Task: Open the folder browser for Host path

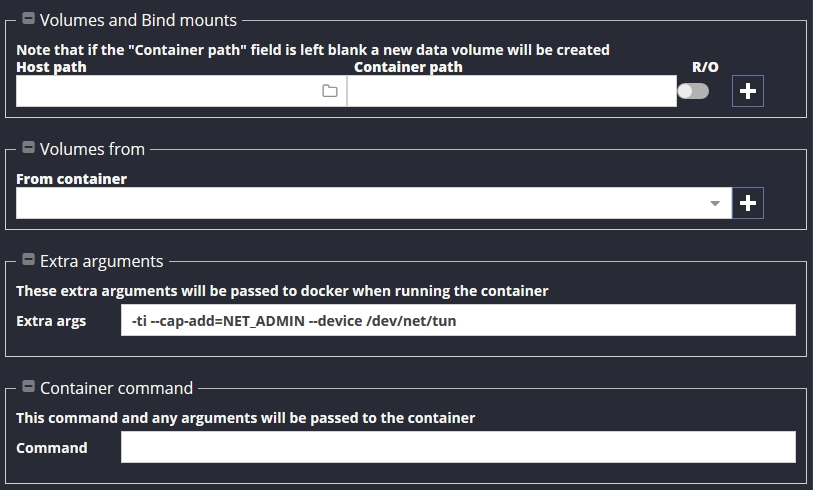Action: pyautogui.click(x=330, y=91)
